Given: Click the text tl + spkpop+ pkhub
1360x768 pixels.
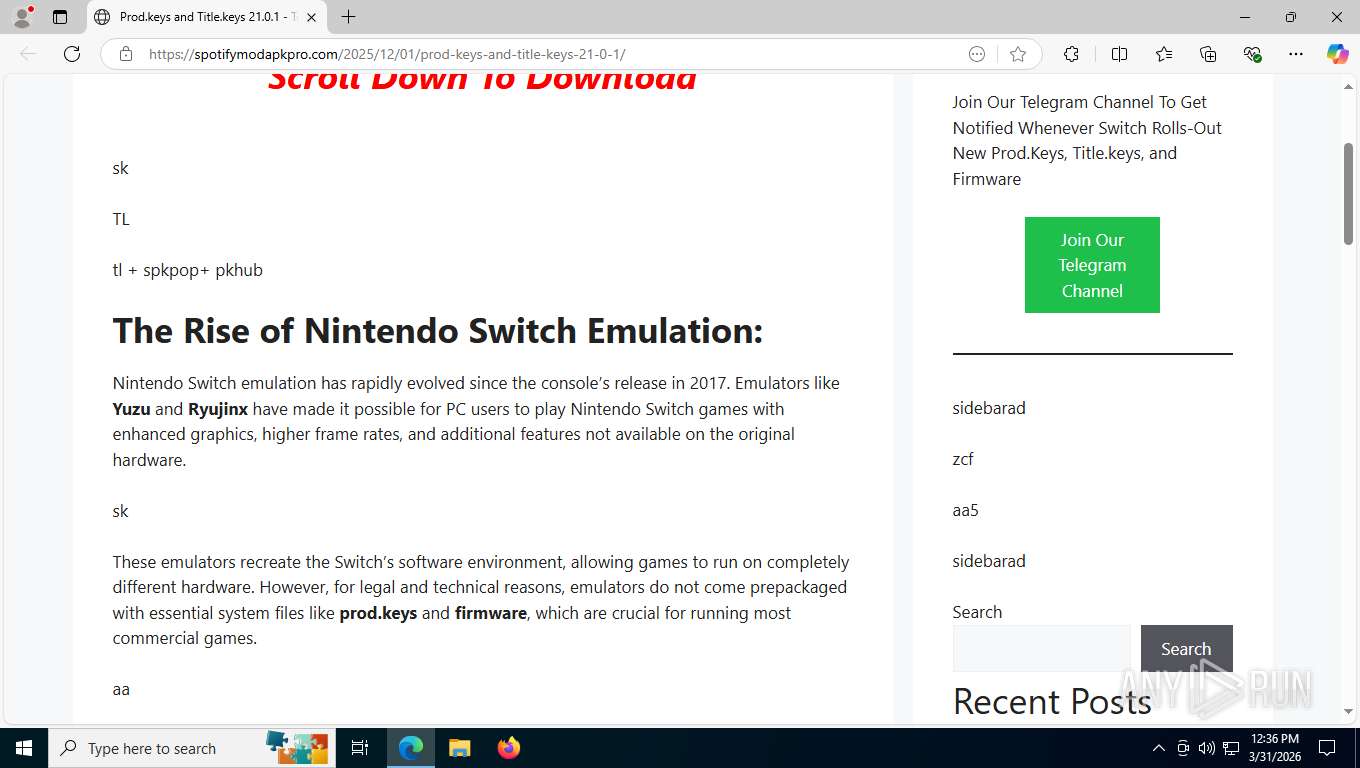Looking at the screenshot, I should pyautogui.click(x=188, y=270).
